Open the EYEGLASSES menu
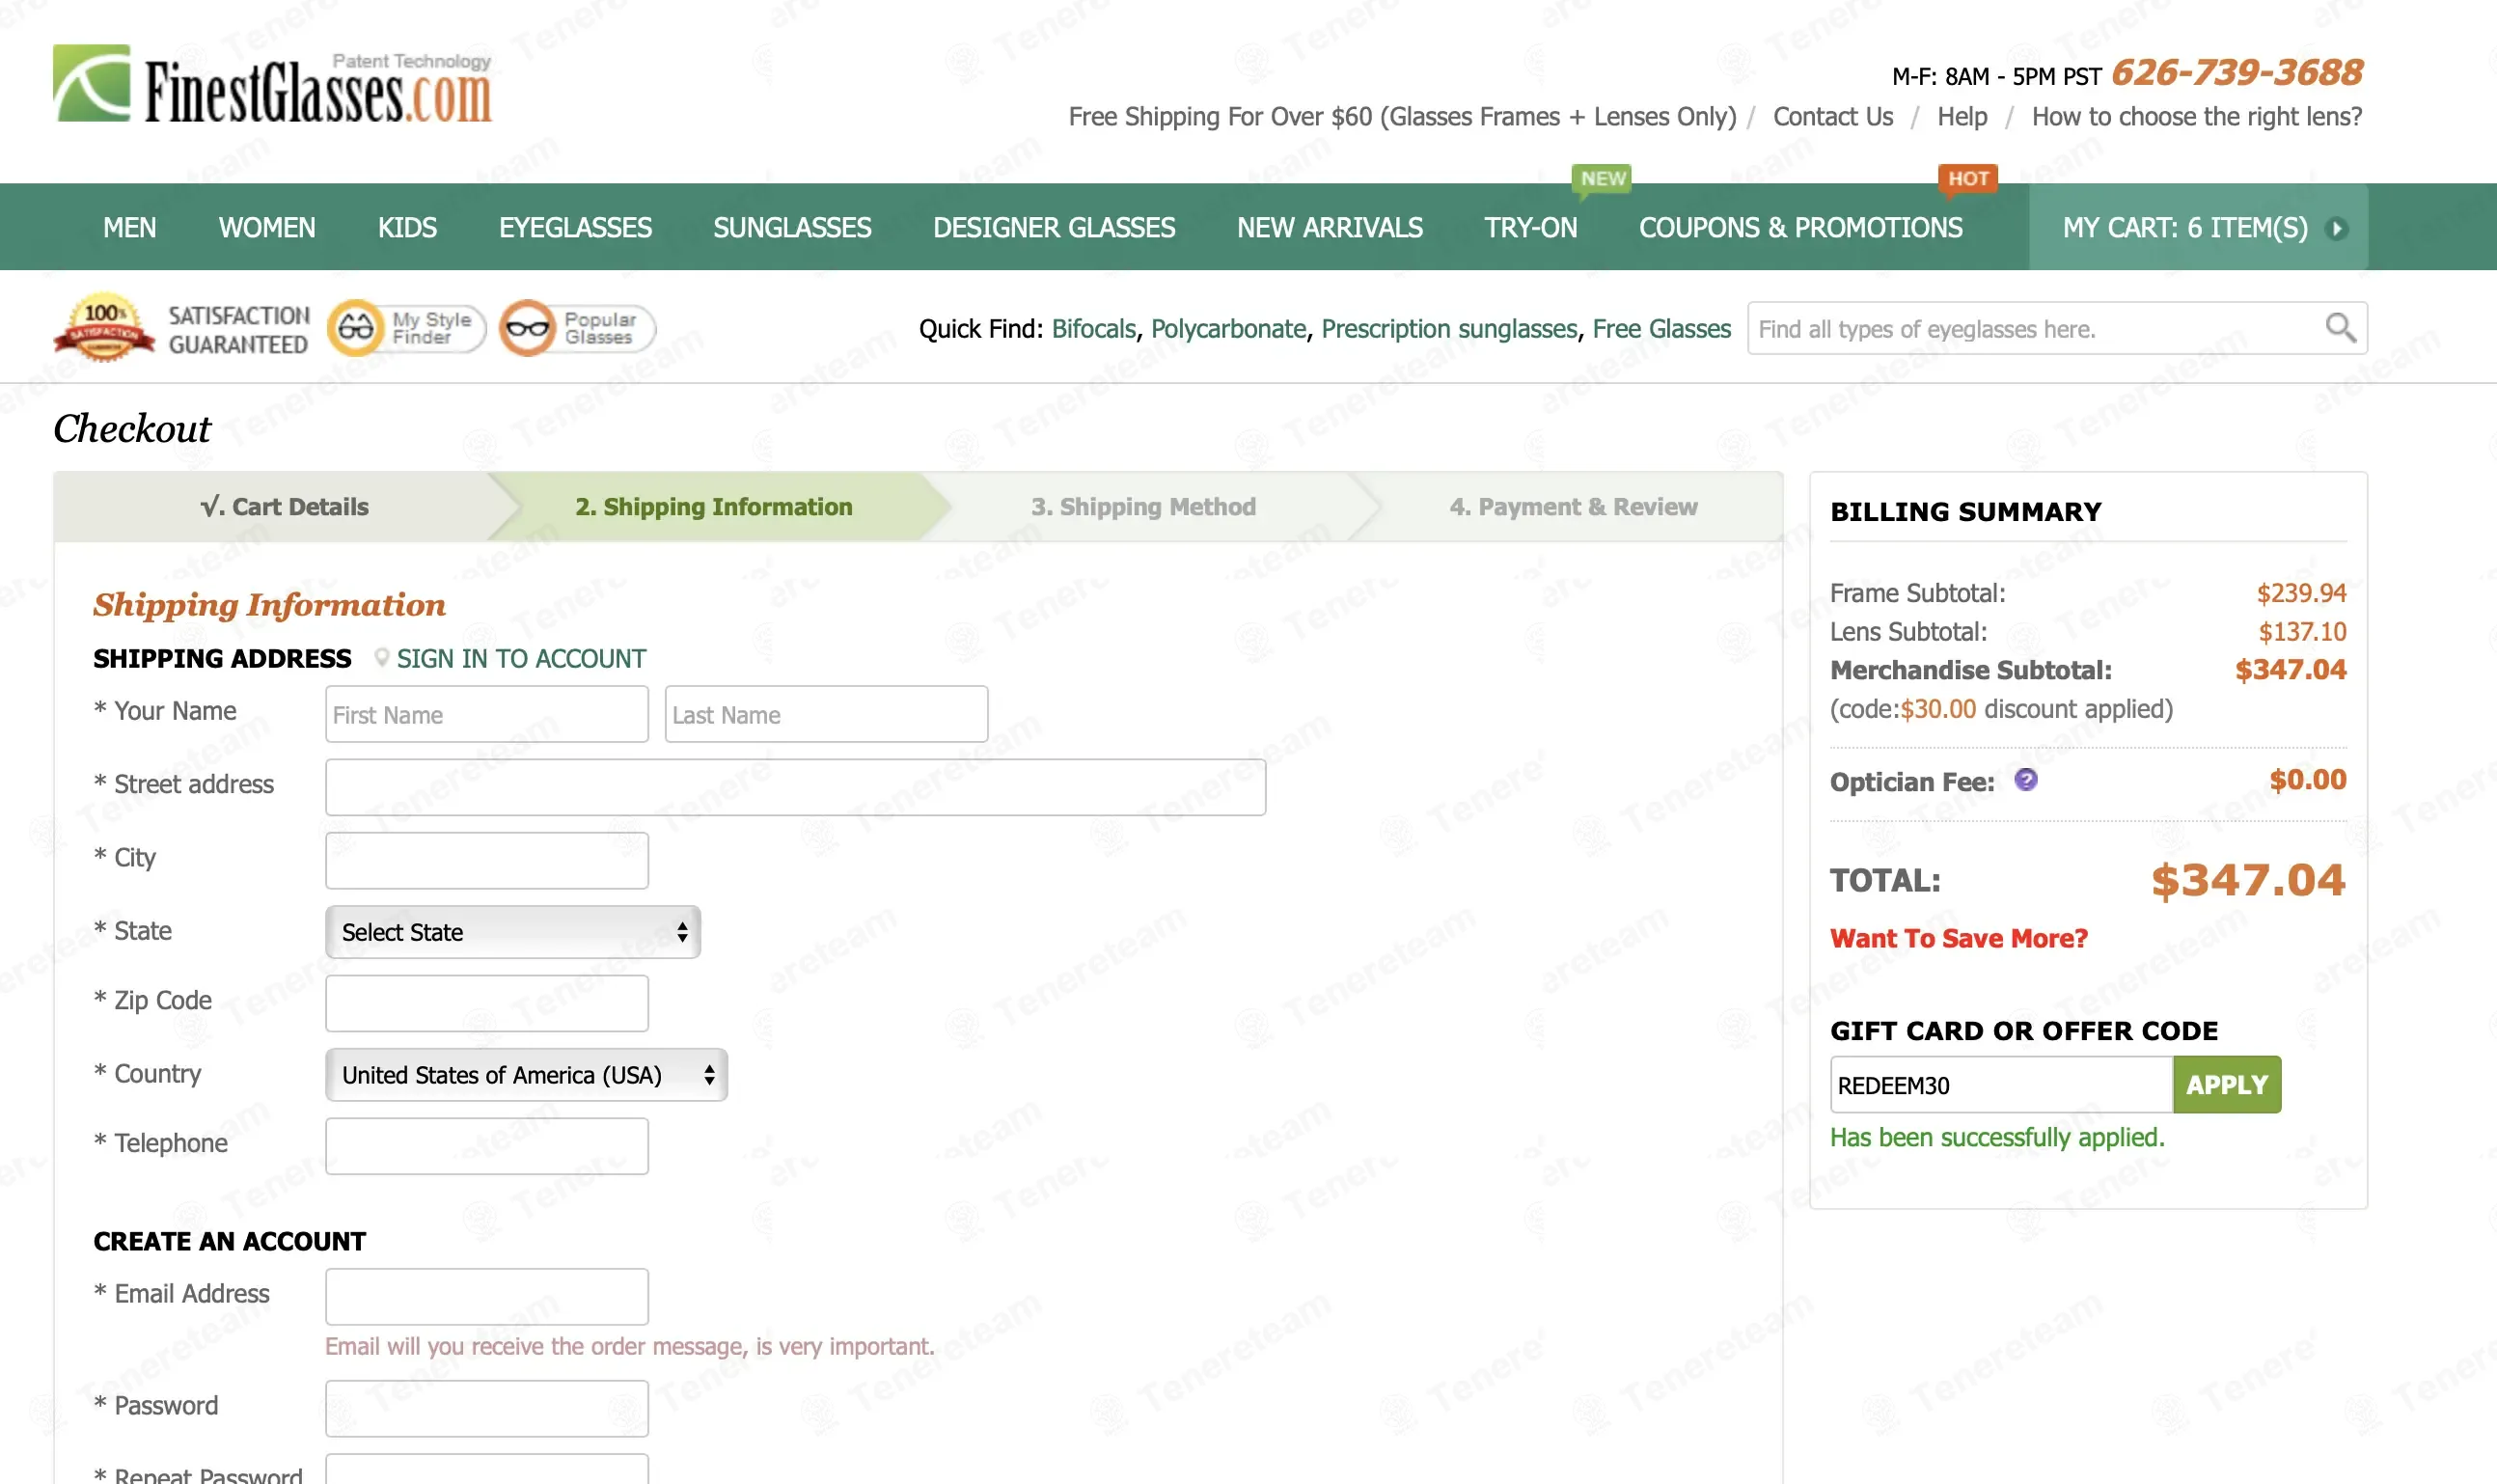Screen dimensions: 2497x1484 pyautogui.click(x=575, y=228)
